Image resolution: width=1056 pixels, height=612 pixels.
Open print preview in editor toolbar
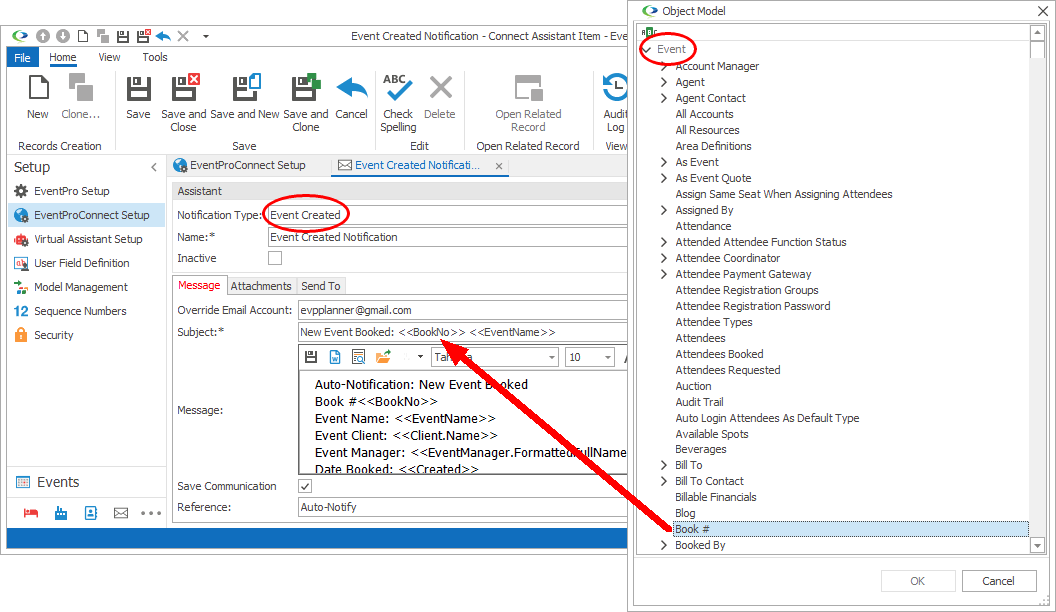click(x=358, y=357)
